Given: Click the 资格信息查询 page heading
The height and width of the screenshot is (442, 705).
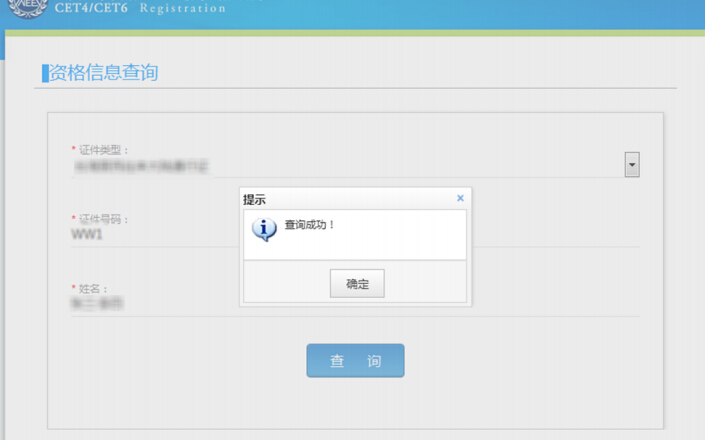Looking at the screenshot, I should (104, 73).
